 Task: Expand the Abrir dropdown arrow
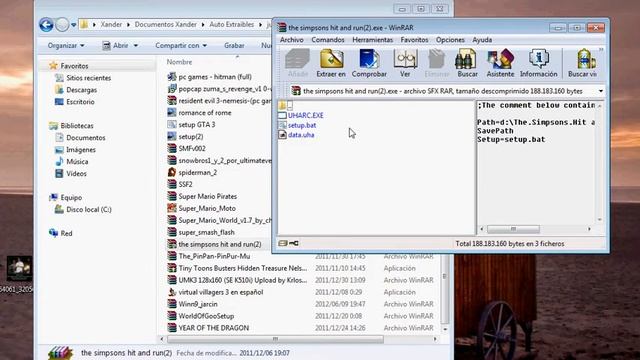tap(136, 46)
